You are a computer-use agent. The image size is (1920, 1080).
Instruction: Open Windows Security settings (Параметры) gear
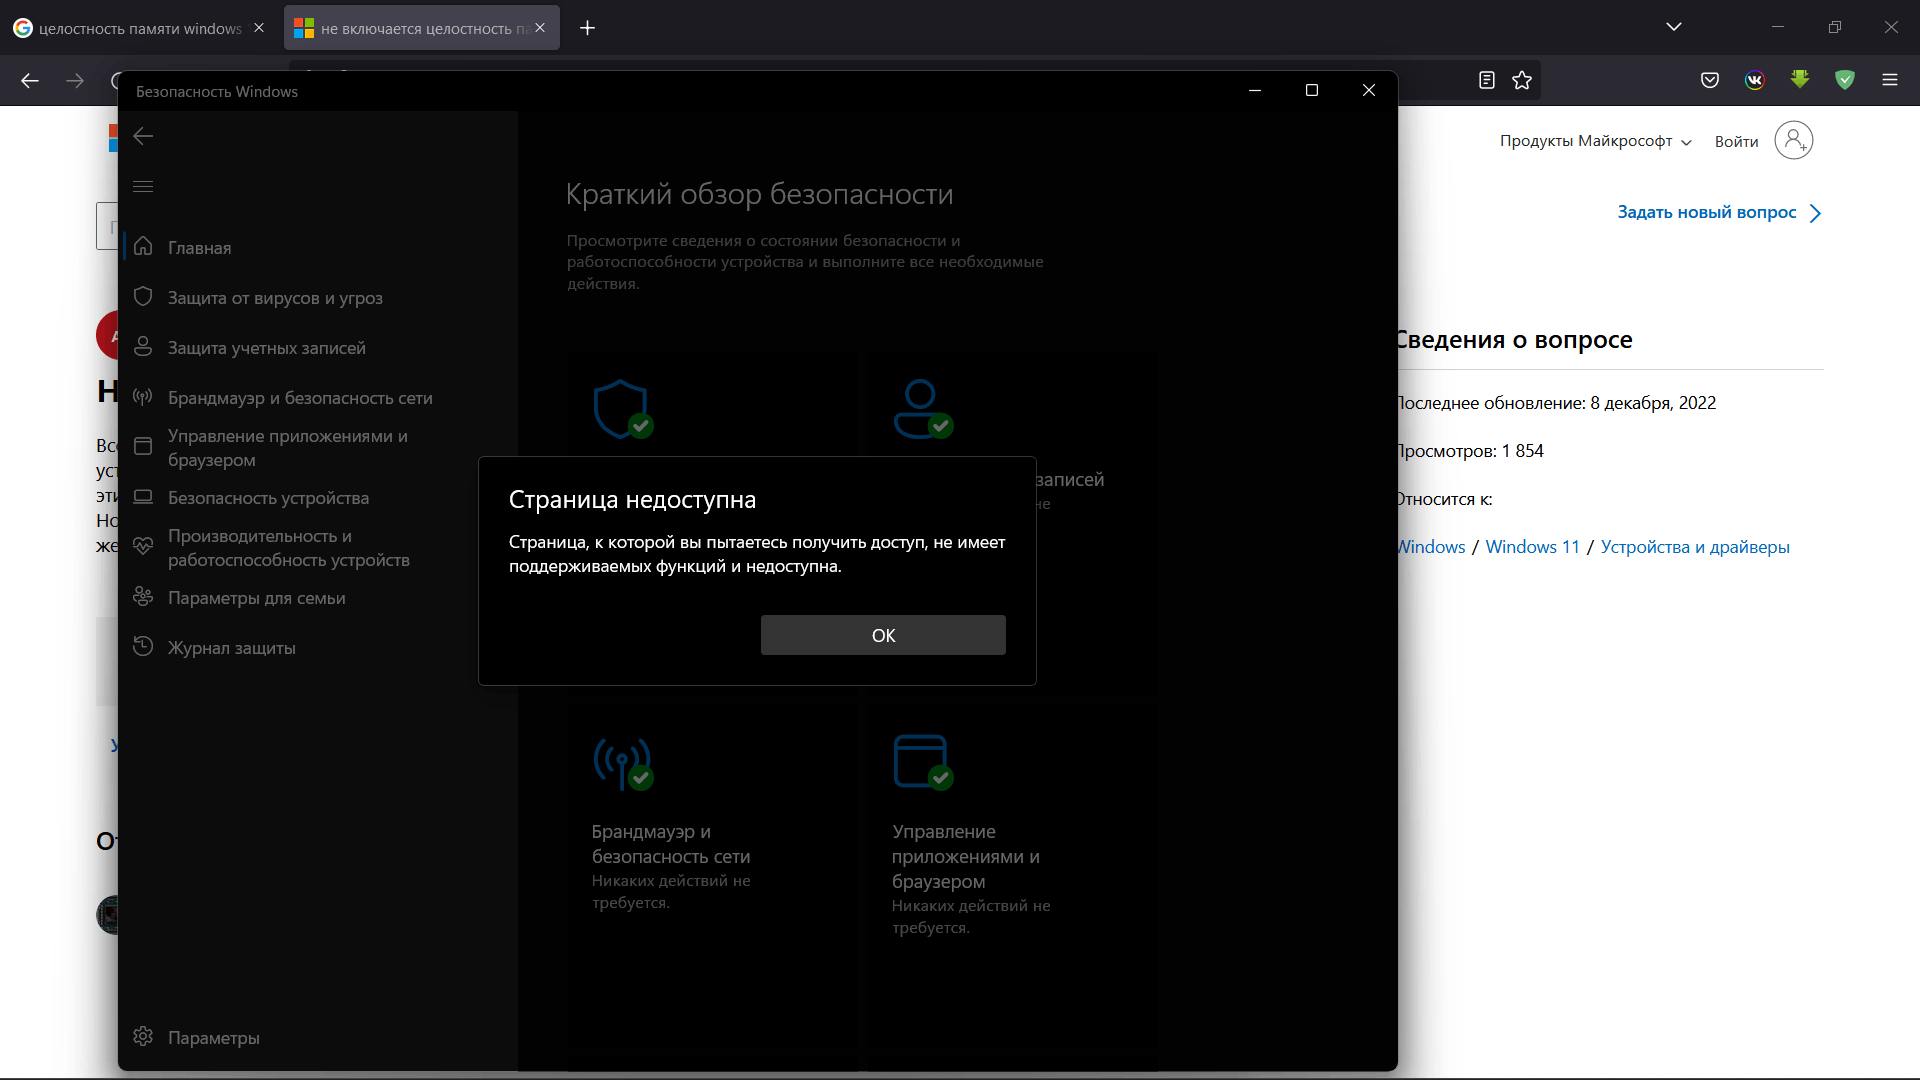click(143, 1037)
